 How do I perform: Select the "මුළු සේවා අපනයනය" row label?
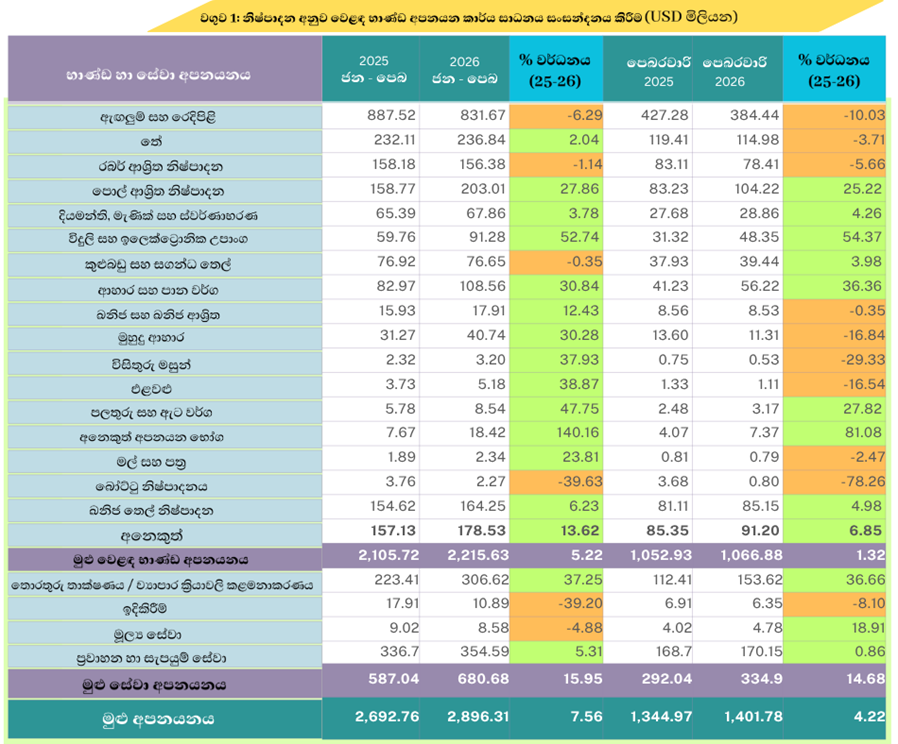pyautogui.click(x=165, y=685)
